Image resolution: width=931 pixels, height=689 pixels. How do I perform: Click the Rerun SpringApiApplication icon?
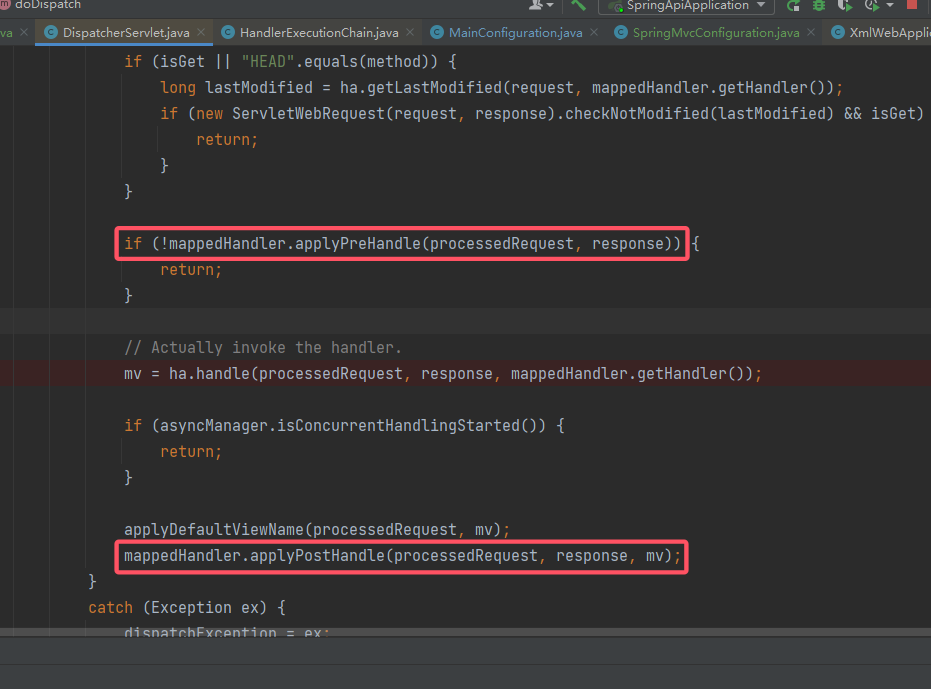point(794,6)
